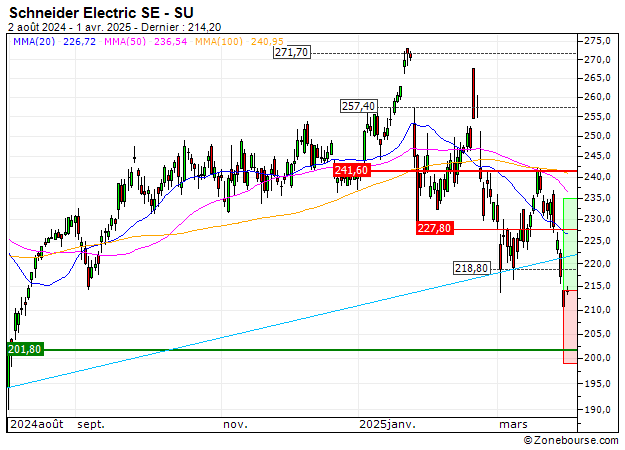Click the 215,0 price axis tick
Screen dimensions: 625x450
(x=597, y=286)
